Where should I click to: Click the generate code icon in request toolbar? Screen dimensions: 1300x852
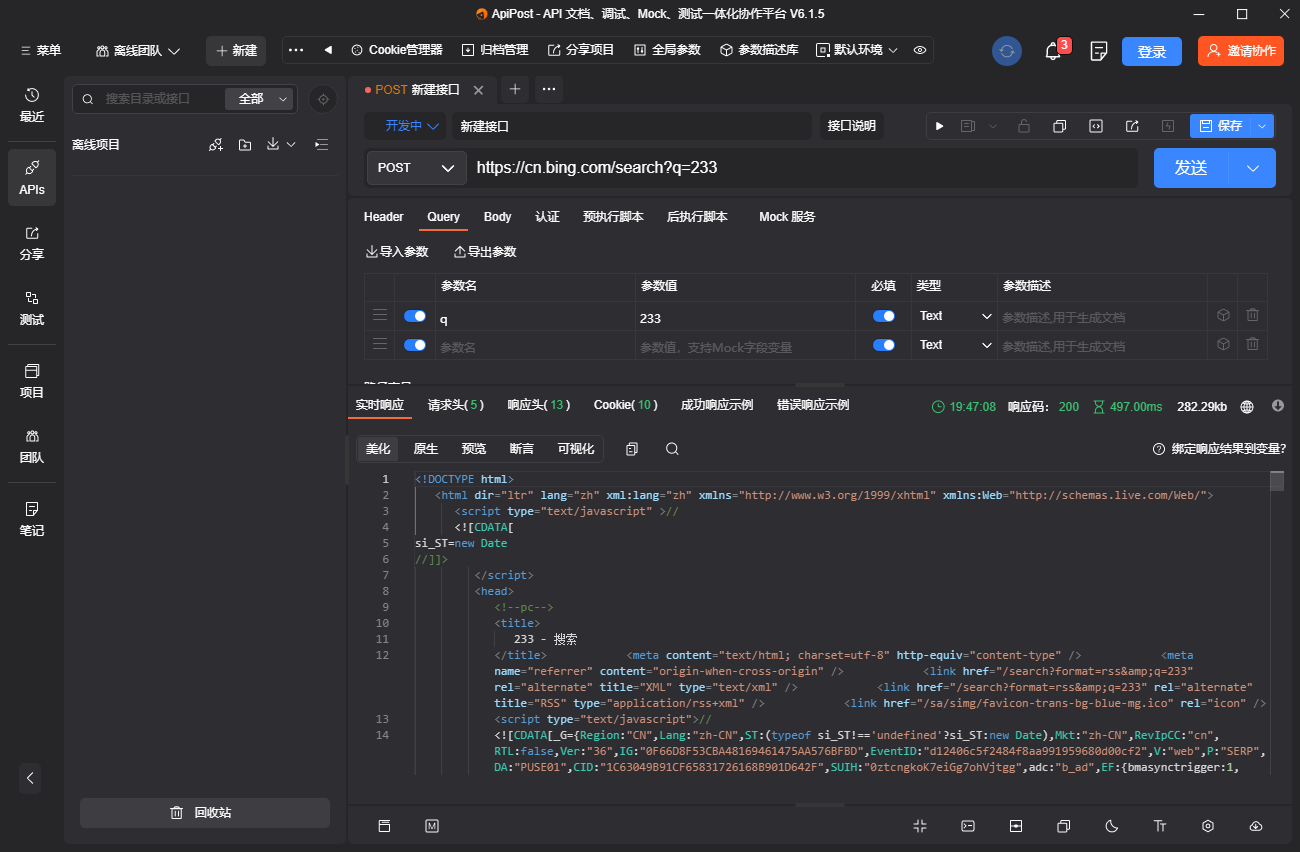tap(1096, 126)
